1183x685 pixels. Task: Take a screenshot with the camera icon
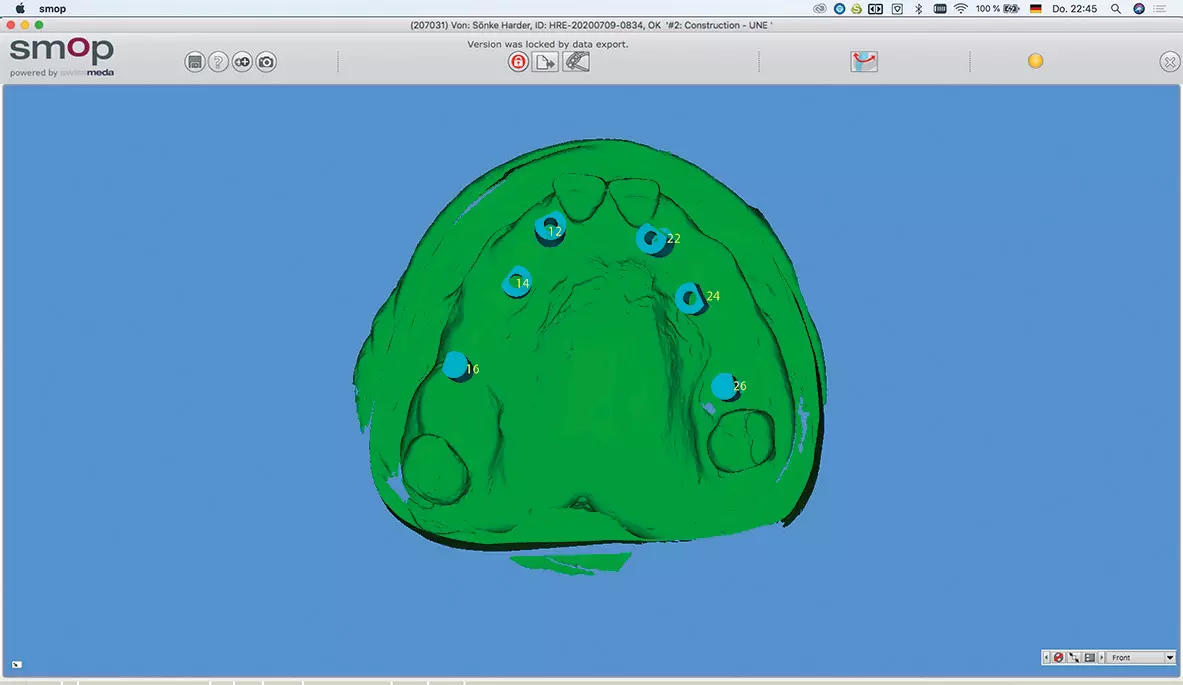[x=266, y=62]
